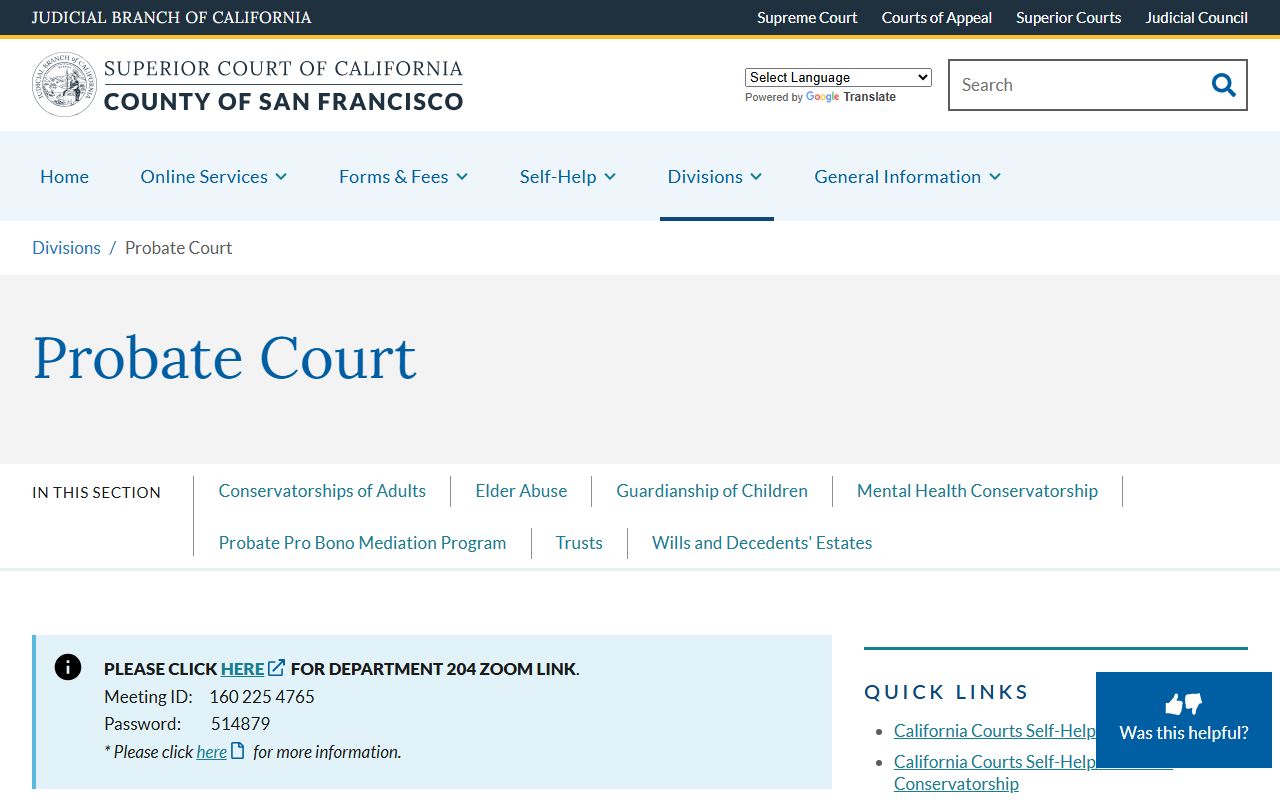
Task: Click the info circle icon in notice
Action: tap(68, 667)
